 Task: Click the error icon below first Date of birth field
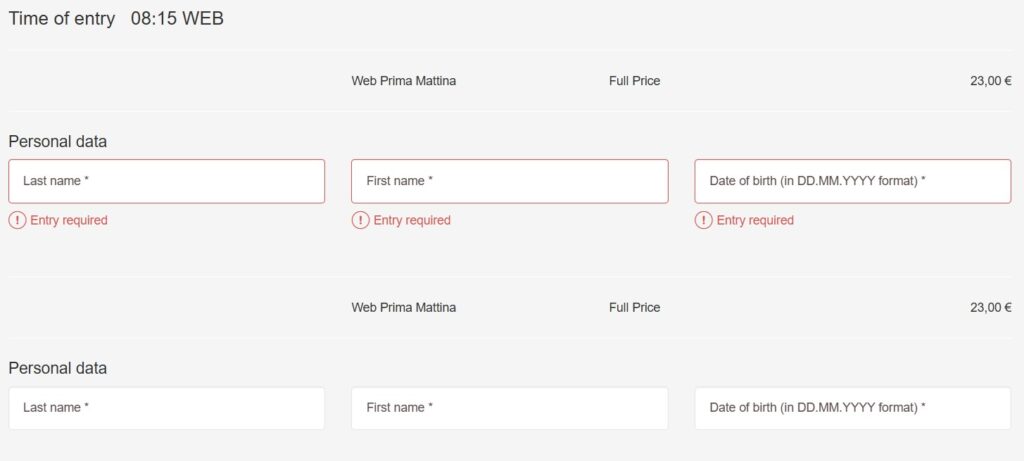(703, 221)
